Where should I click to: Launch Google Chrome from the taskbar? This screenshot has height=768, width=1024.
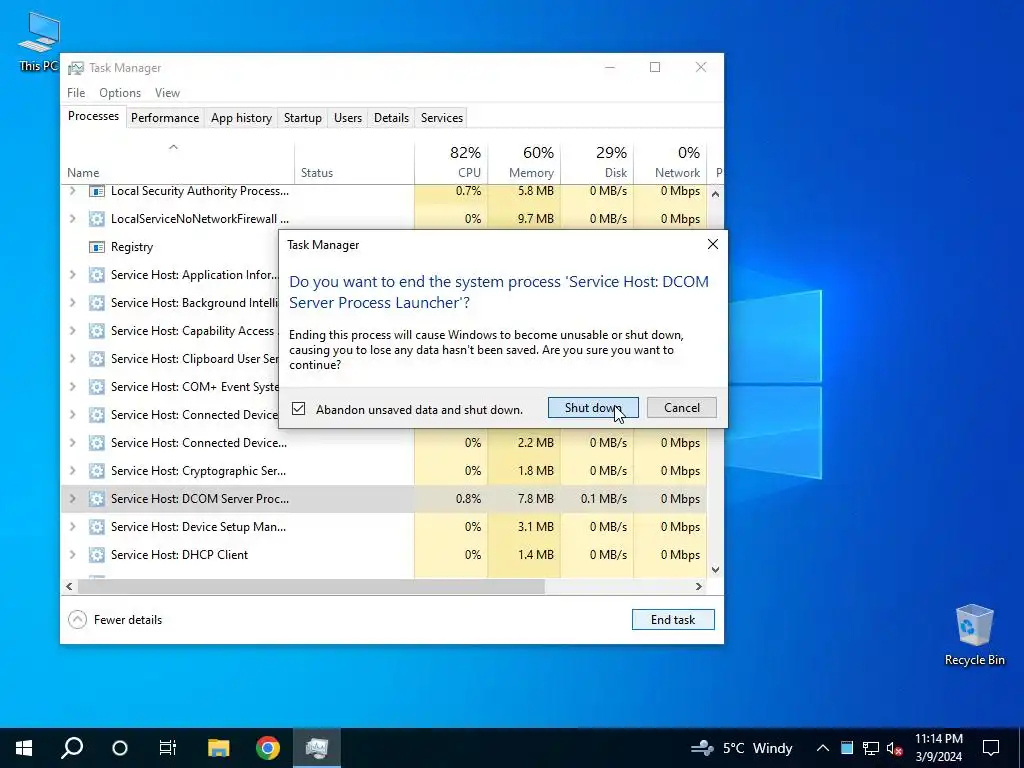(x=268, y=748)
